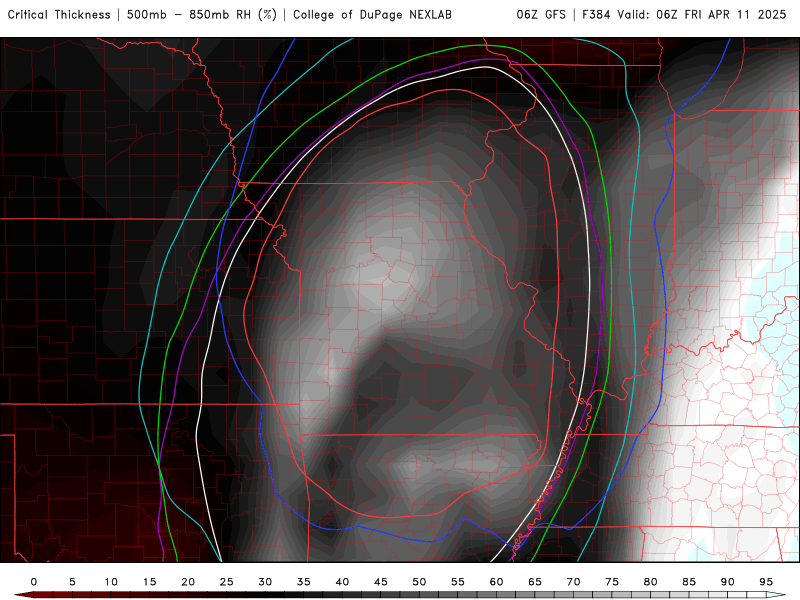The width and height of the screenshot is (800, 600).
Task: Click the "Critical Thickness" title text
Action: point(59,15)
